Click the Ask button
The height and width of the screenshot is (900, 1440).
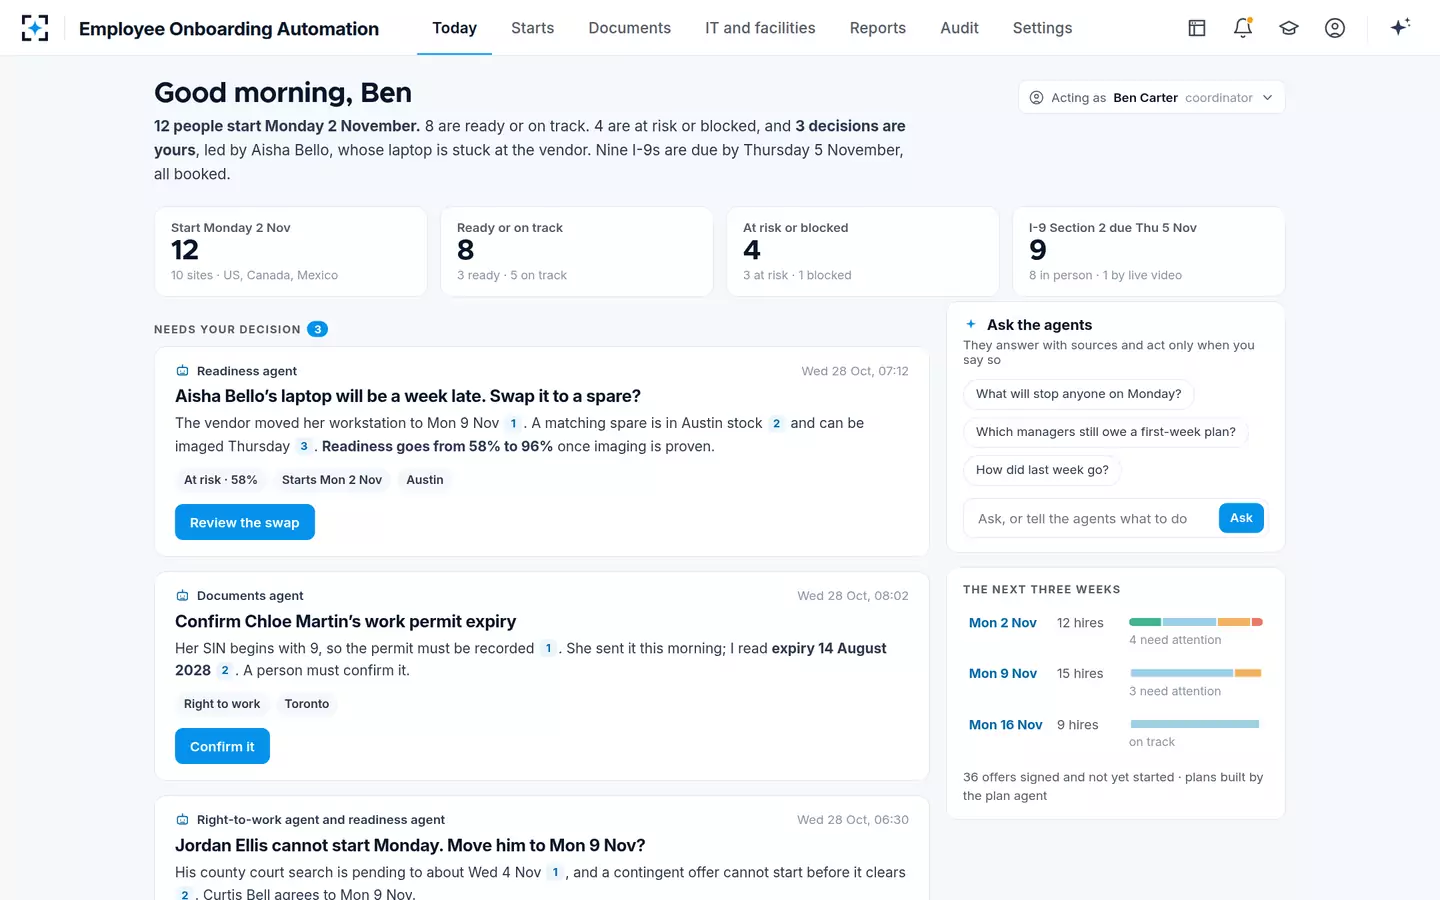(x=1241, y=518)
